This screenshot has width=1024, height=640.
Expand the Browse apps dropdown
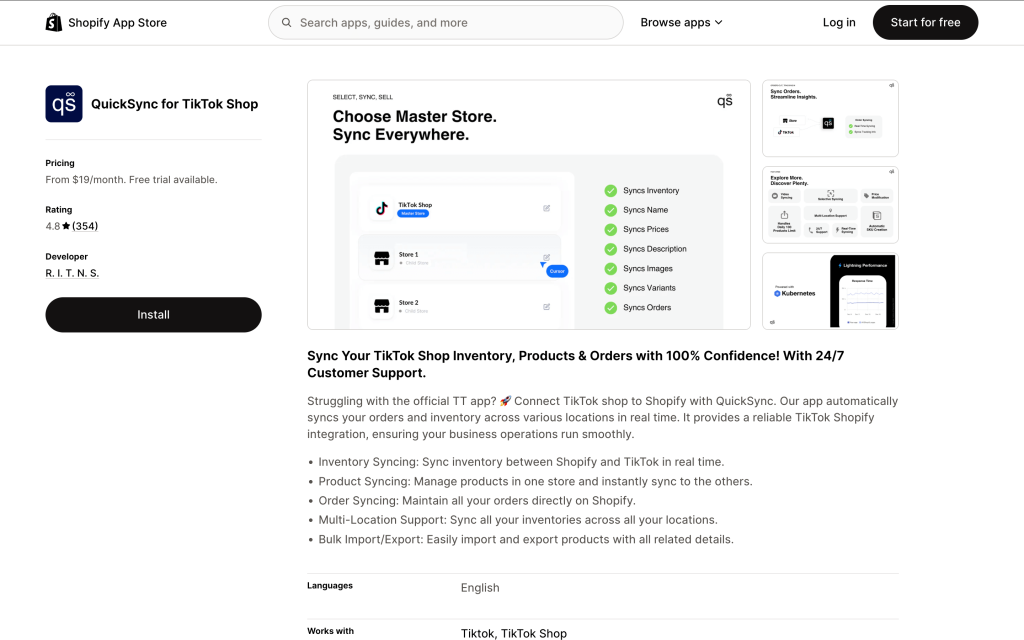(681, 22)
